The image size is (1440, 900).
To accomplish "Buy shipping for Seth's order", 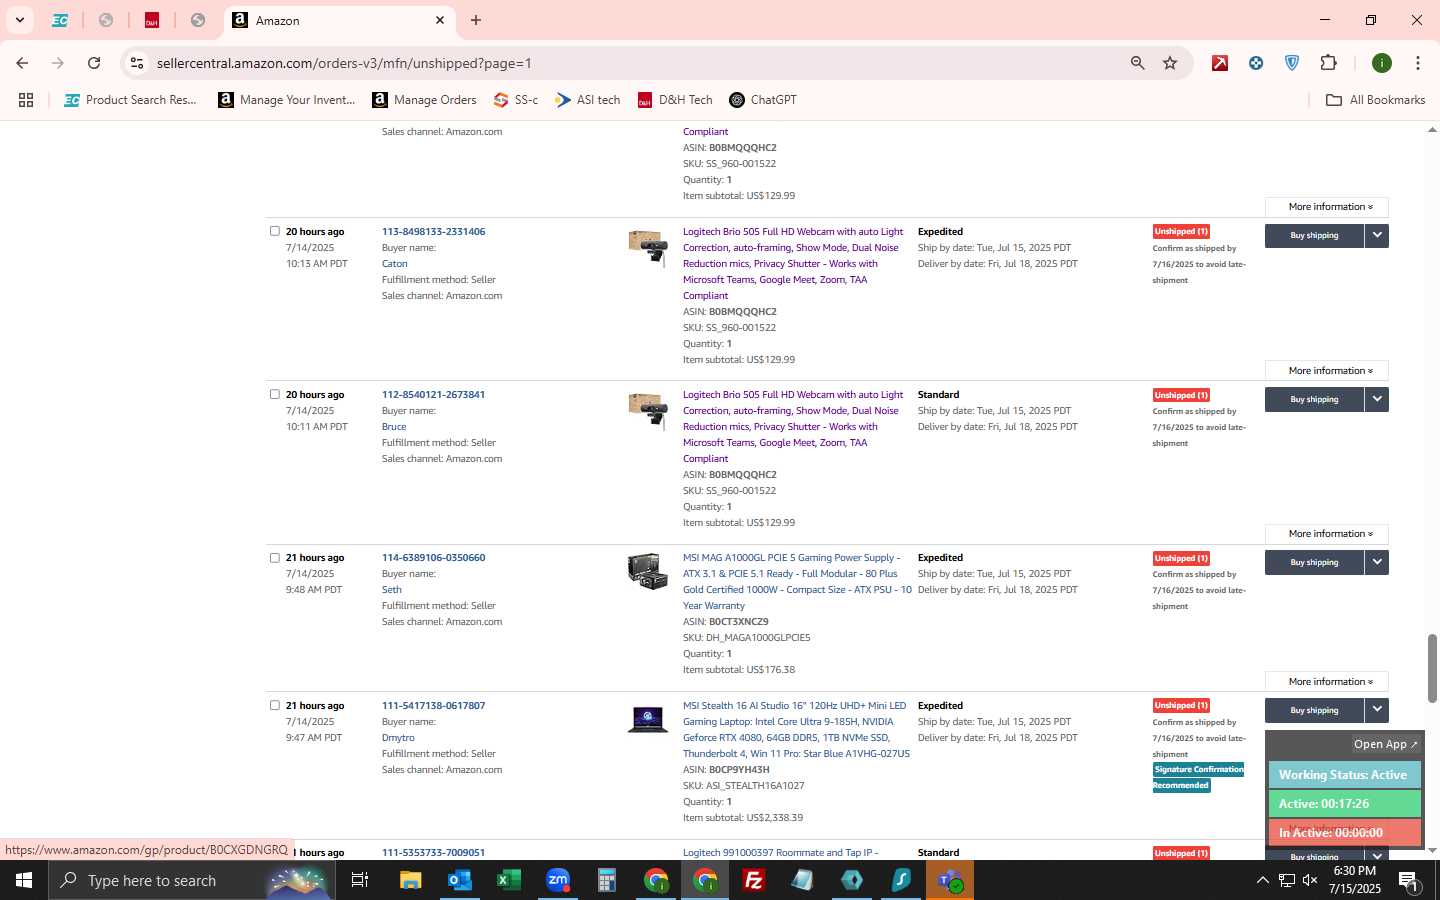I will pyautogui.click(x=1314, y=562).
